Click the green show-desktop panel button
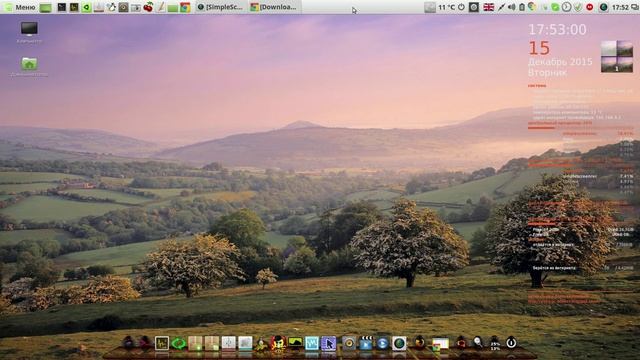Screen dimensions: 640x360 click(x=46, y=7)
